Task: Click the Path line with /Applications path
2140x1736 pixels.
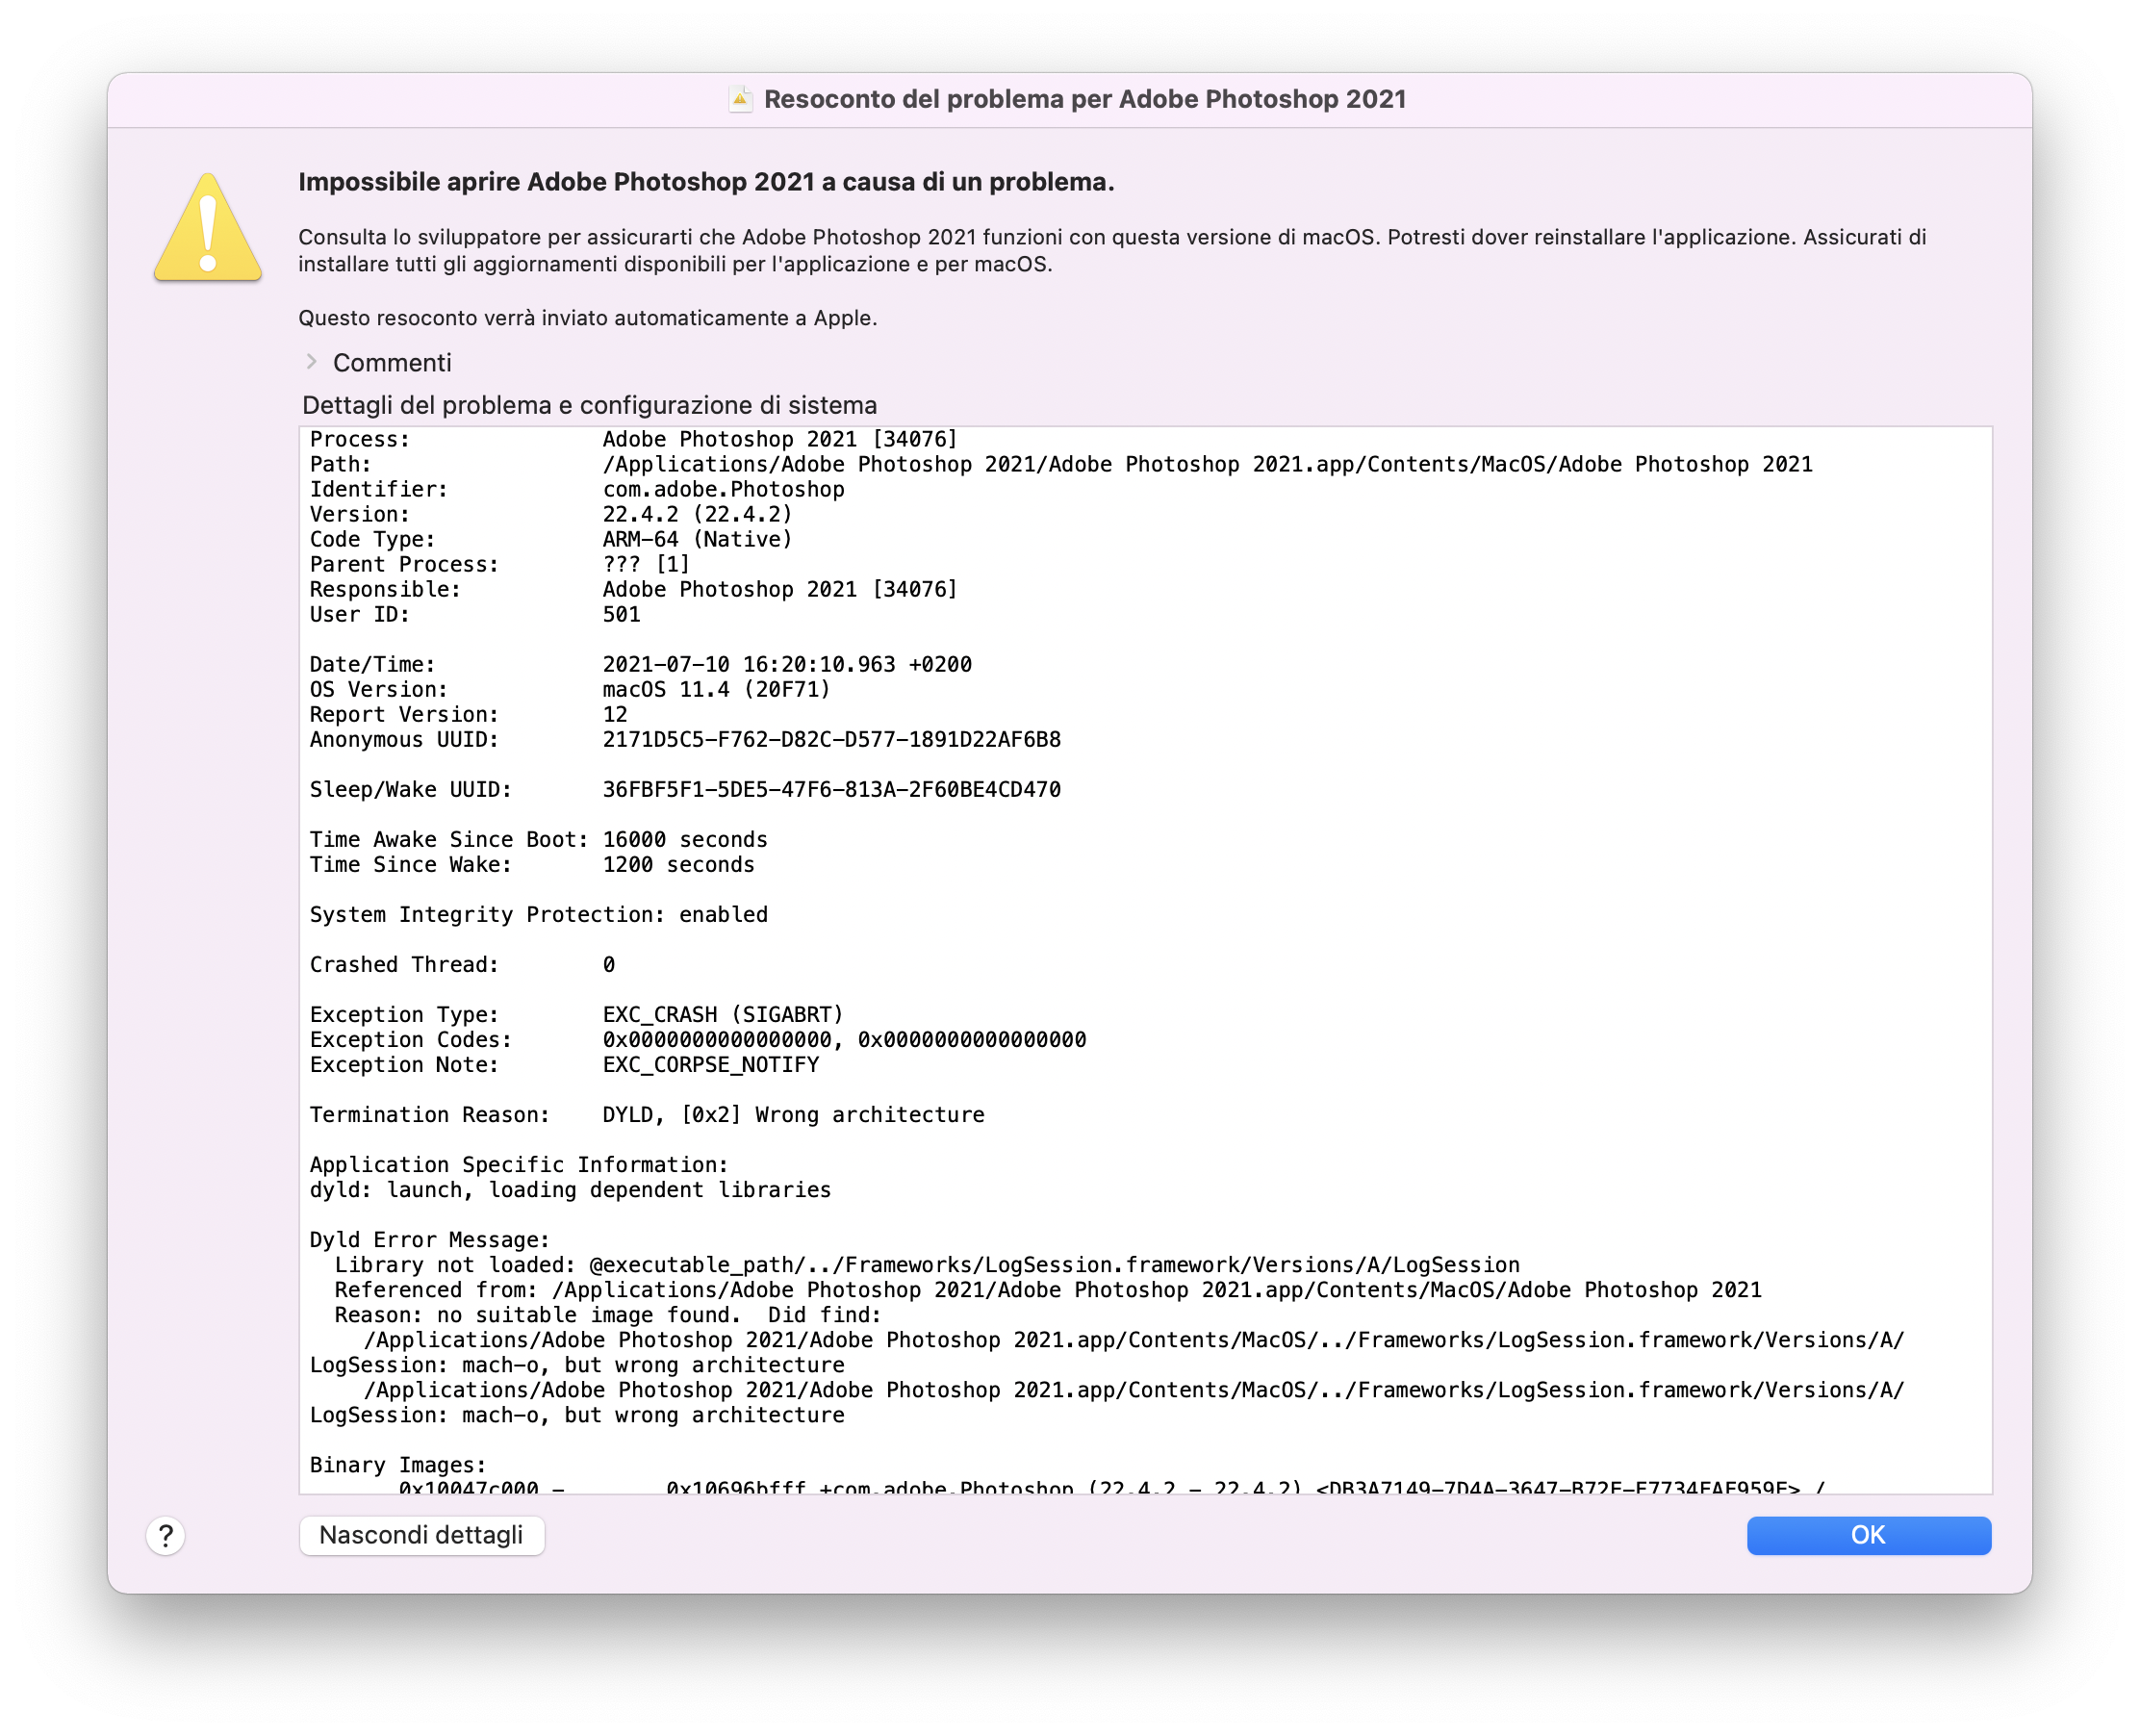Action: (1060, 464)
